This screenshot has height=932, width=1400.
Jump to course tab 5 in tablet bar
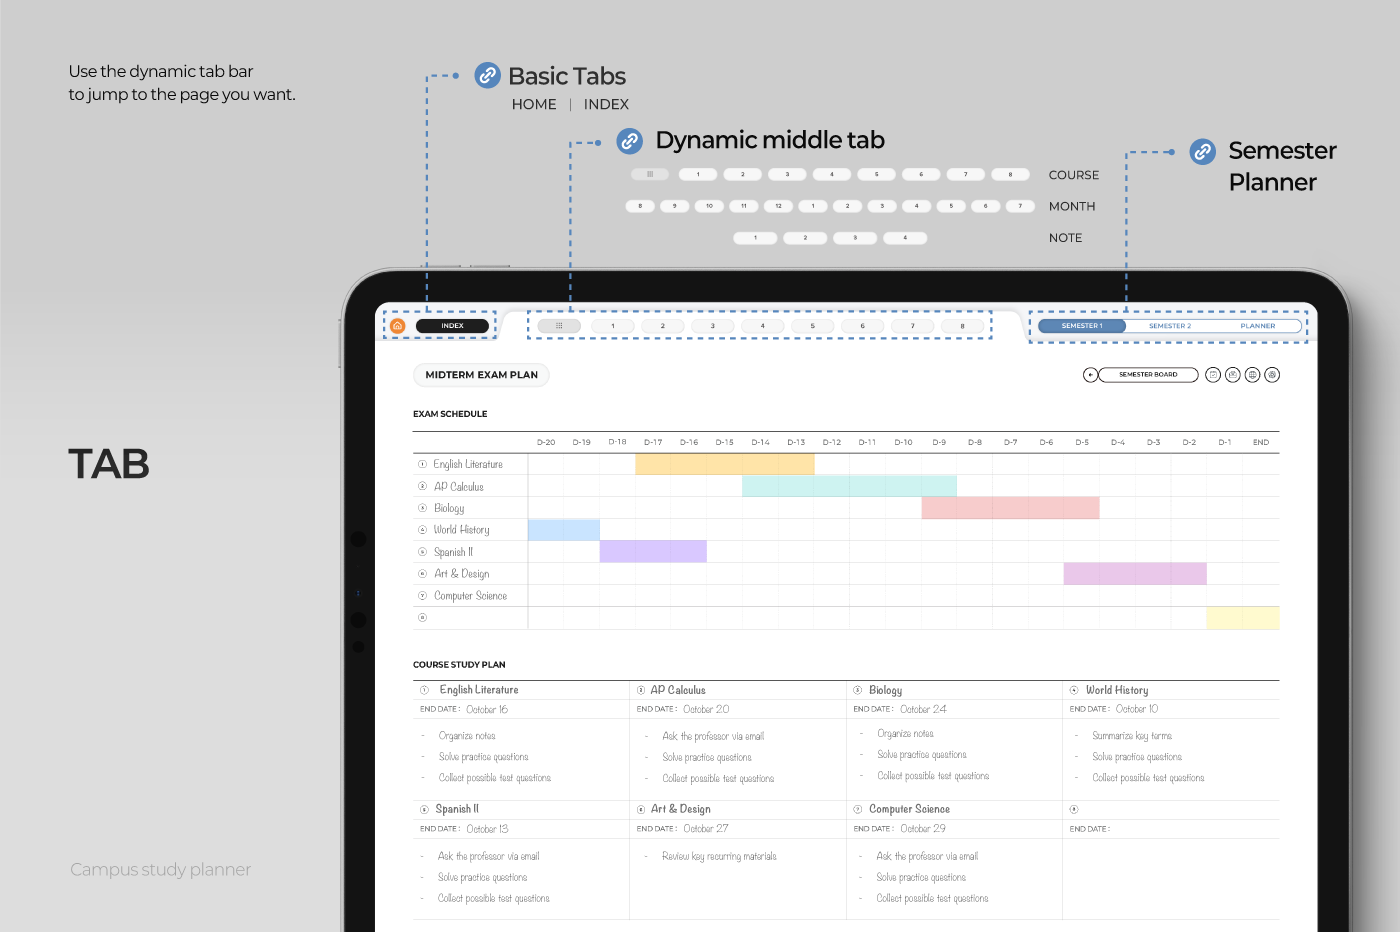click(812, 326)
